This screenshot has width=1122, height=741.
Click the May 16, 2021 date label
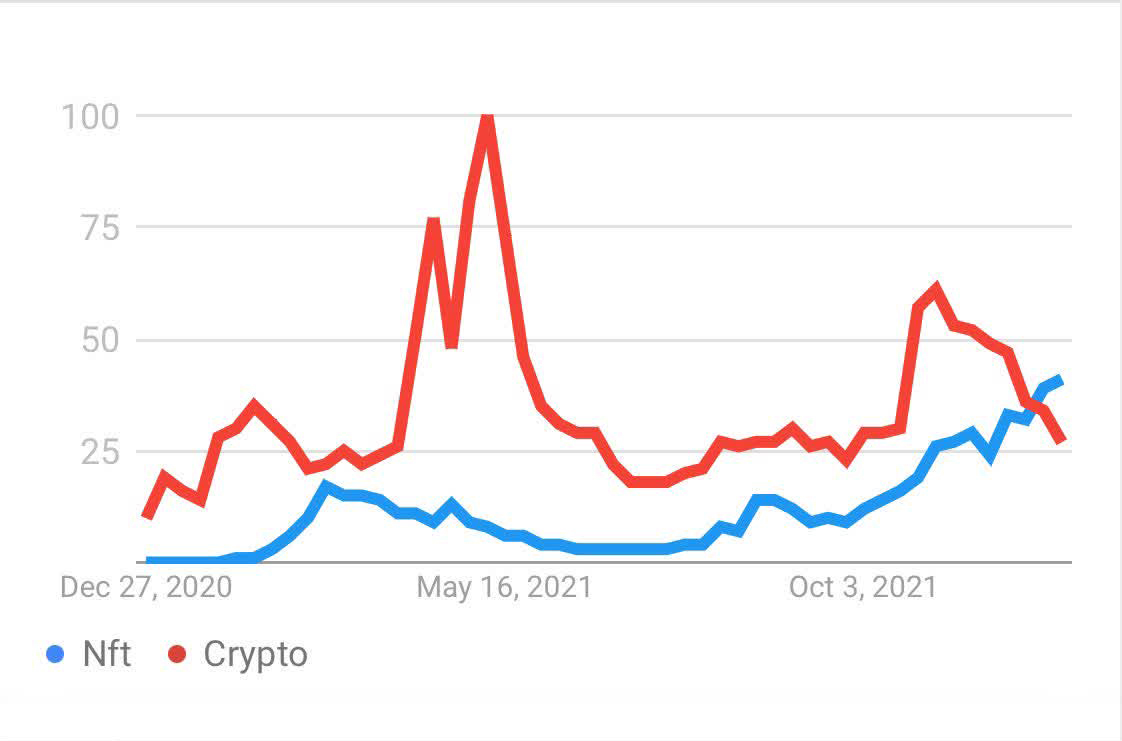[x=504, y=587]
